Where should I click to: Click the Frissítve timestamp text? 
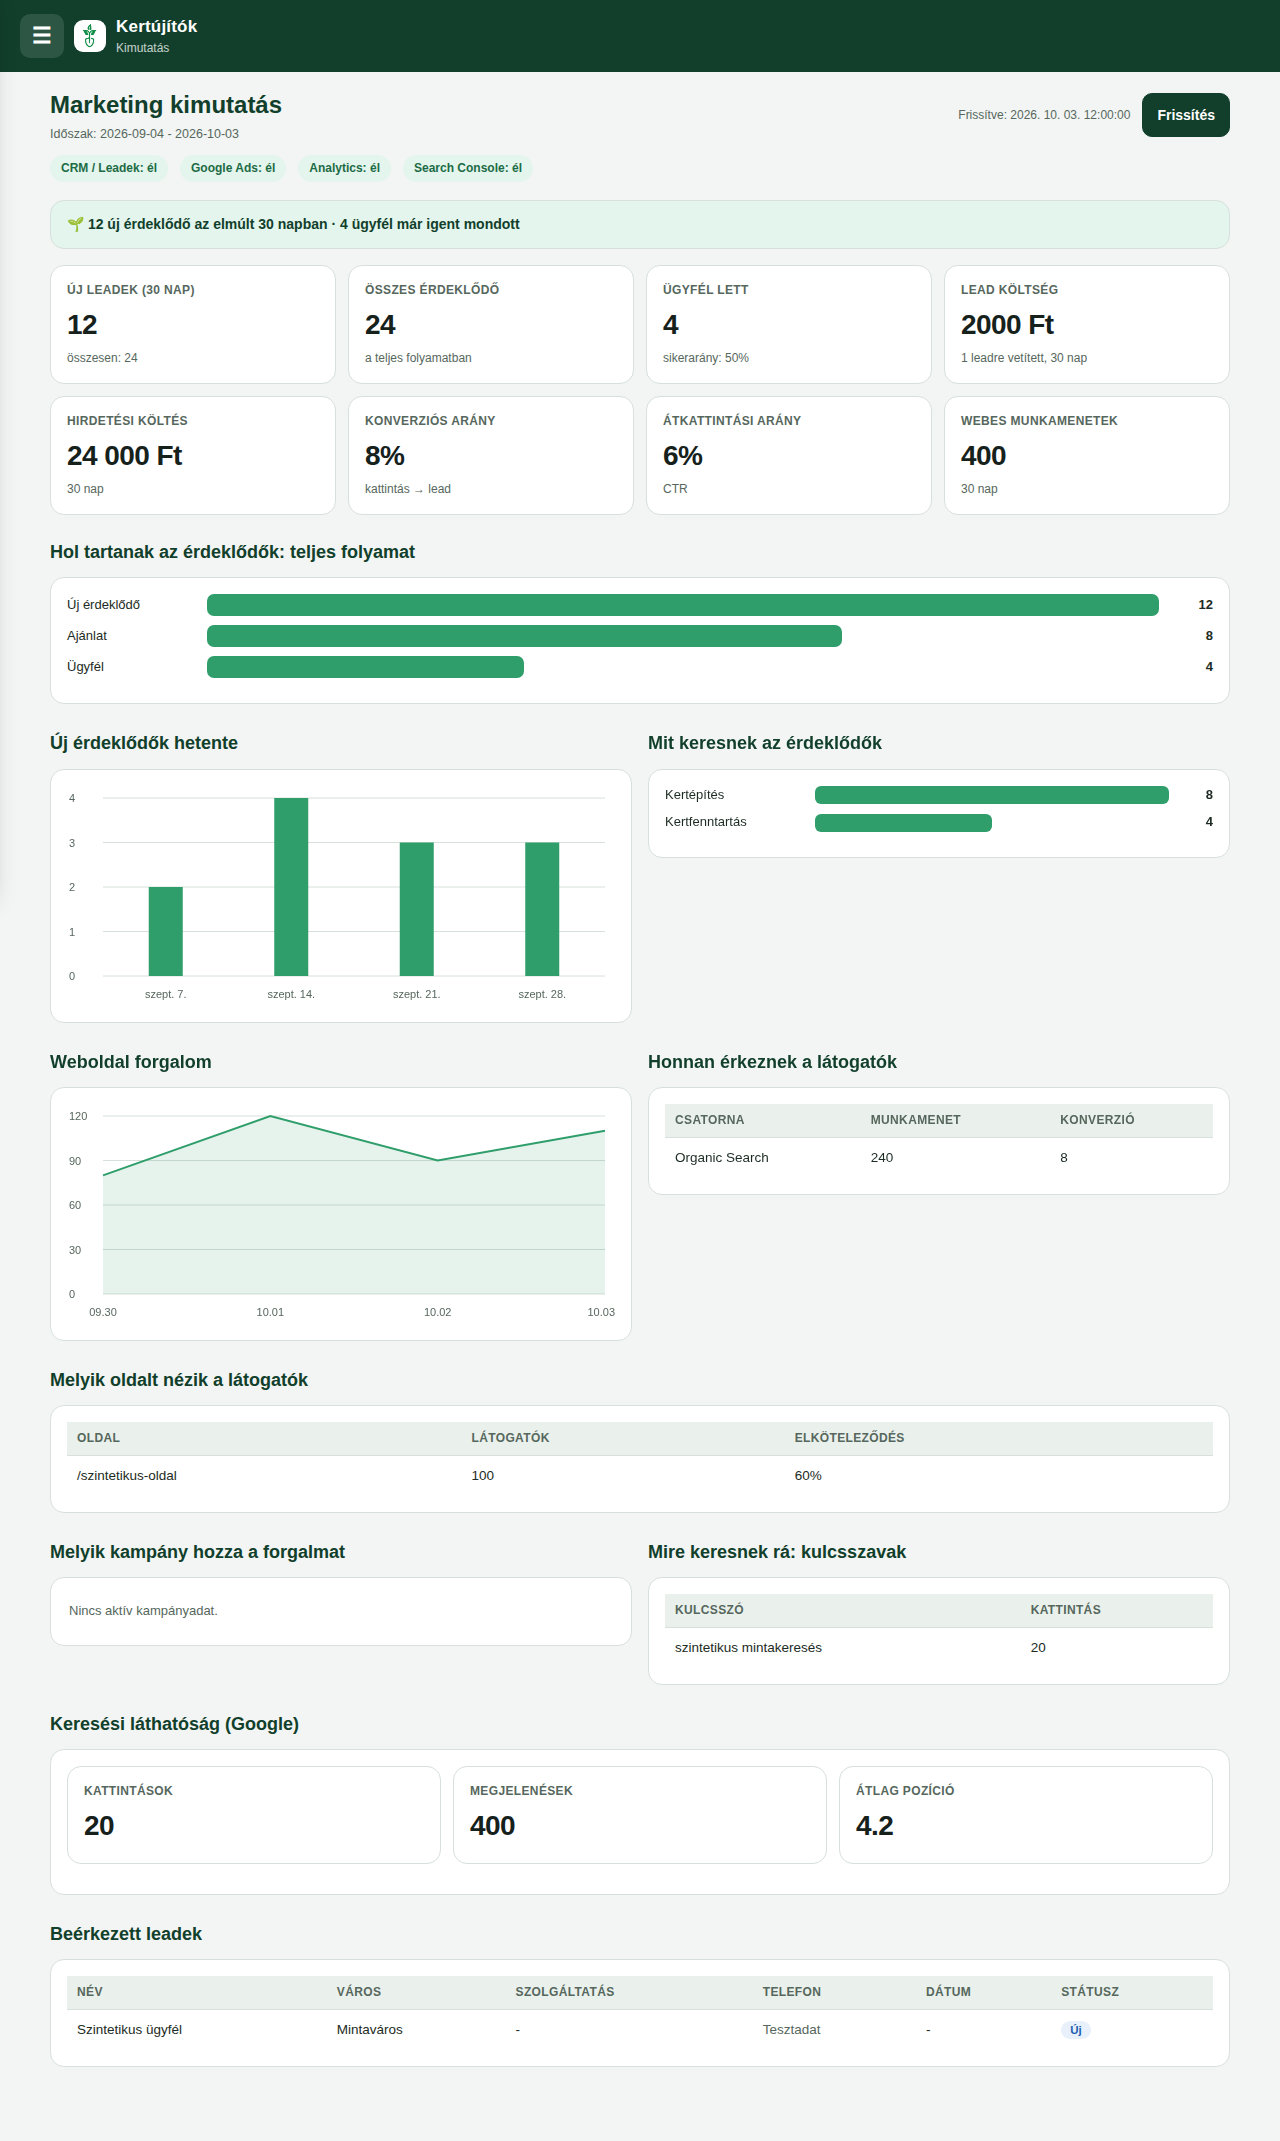tap(1044, 115)
